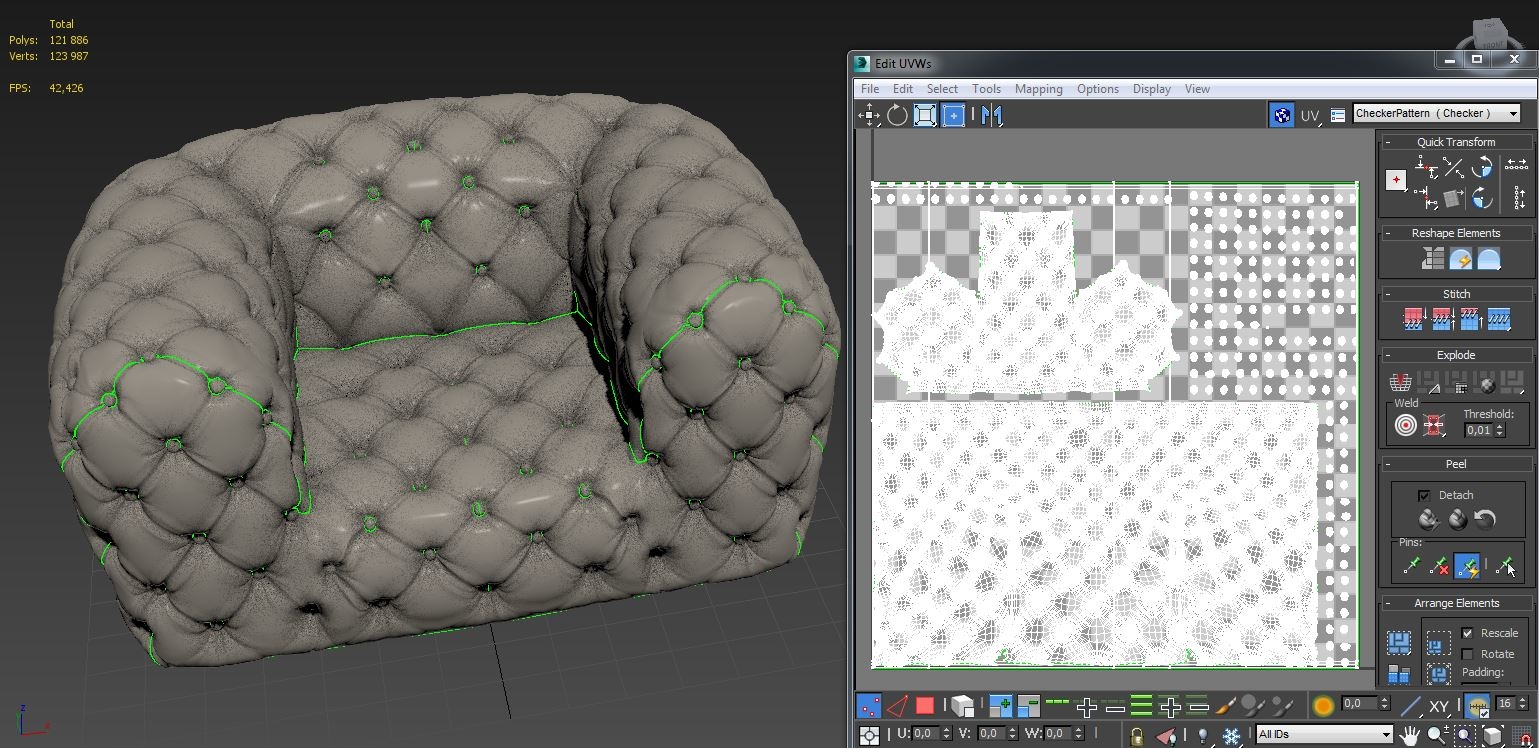Image resolution: width=1539 pixels, height=748 pixels.
Task: Click Space Horizontal icon in Quick Transform
Action: (1517, 165)
